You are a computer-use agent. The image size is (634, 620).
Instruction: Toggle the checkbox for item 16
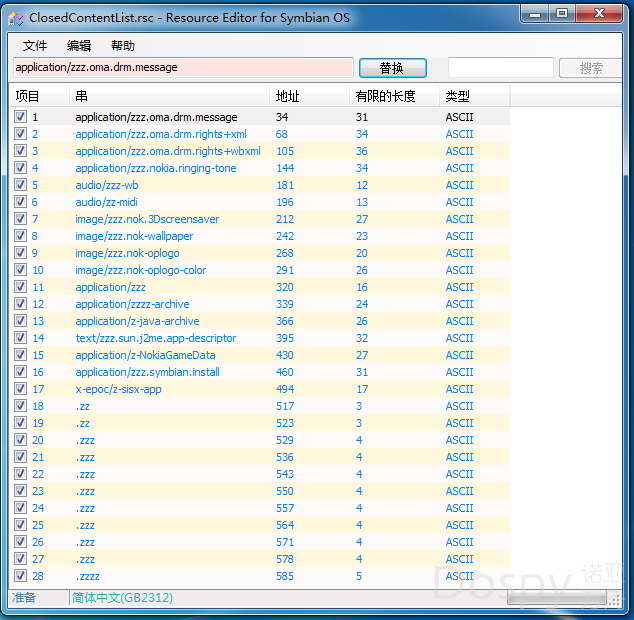[x=20, y=372]
